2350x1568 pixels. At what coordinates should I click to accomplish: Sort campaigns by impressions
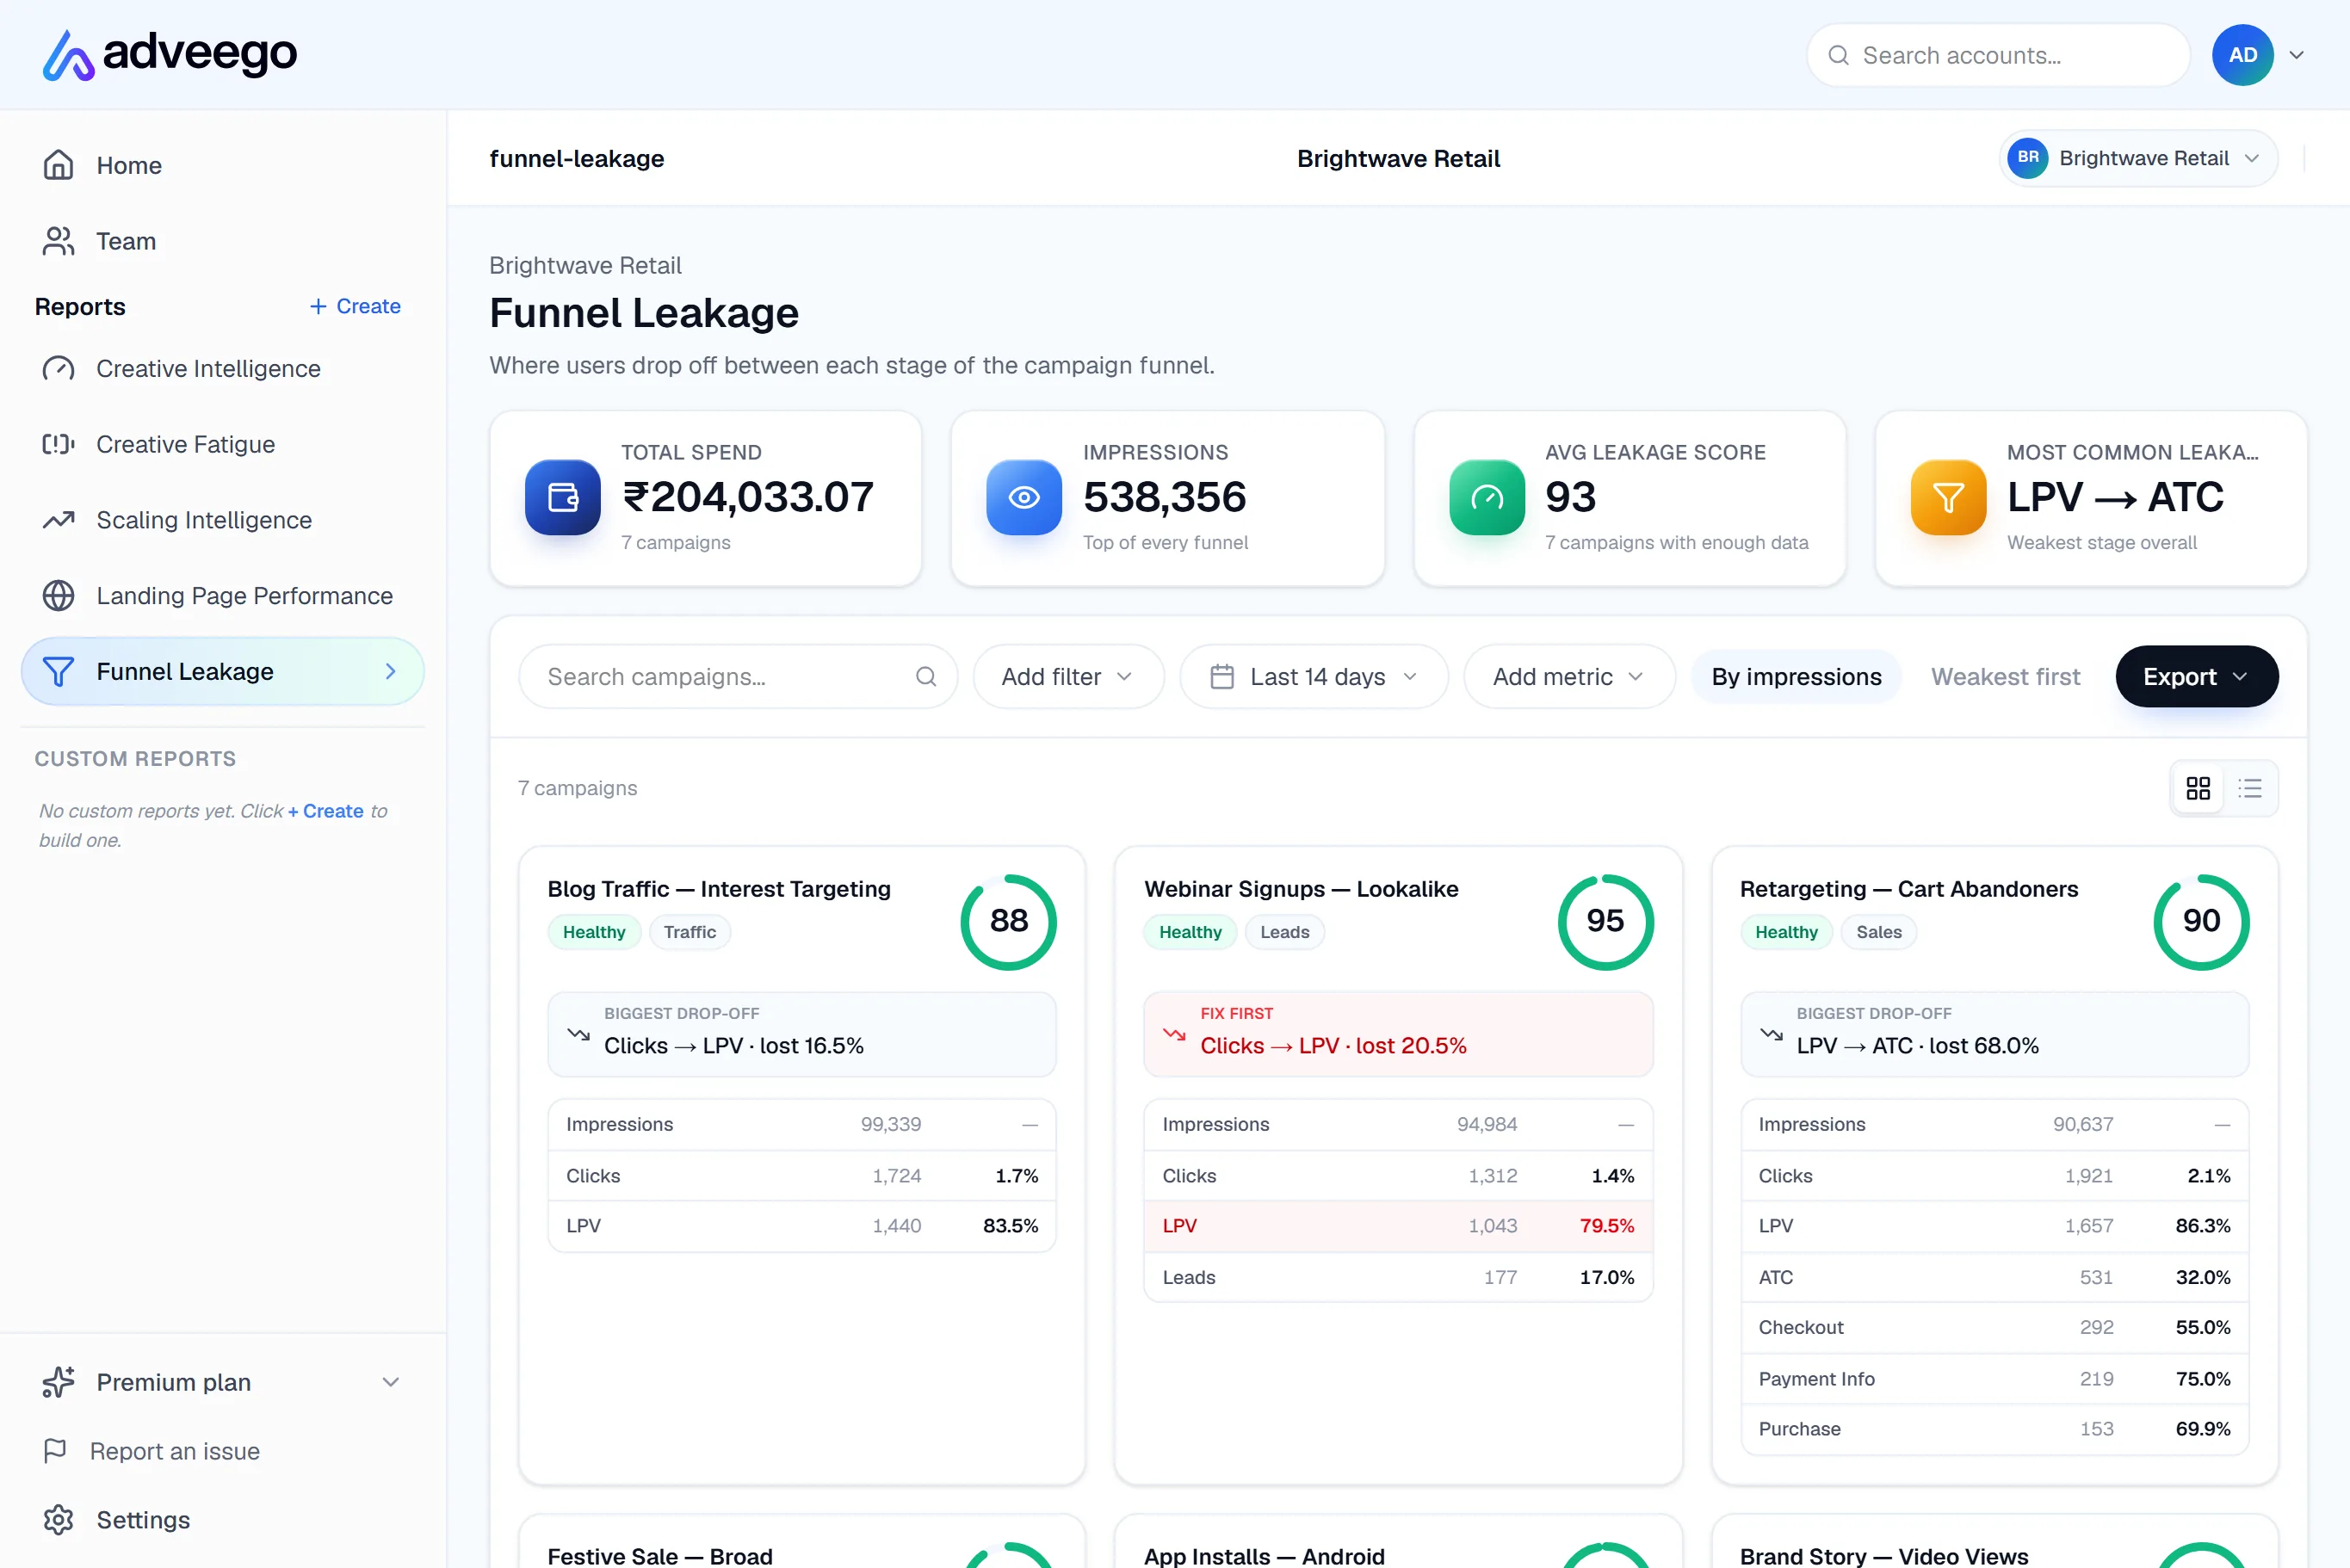[1796, 677]
